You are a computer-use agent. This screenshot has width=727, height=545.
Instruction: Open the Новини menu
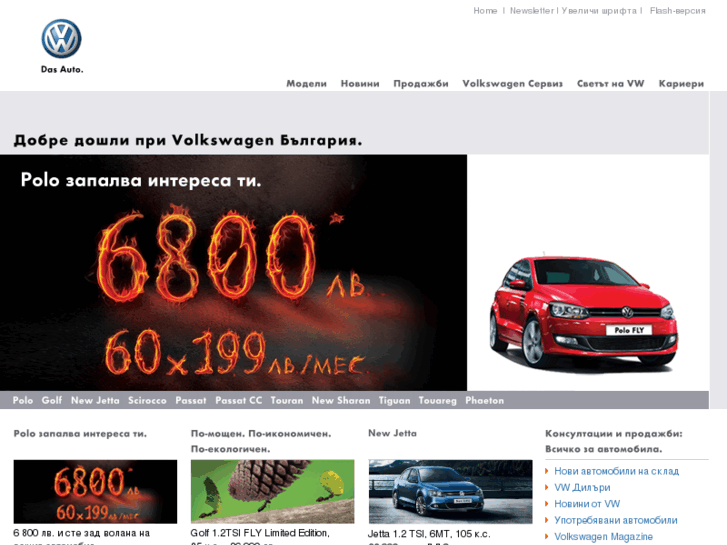click(360, 83)
